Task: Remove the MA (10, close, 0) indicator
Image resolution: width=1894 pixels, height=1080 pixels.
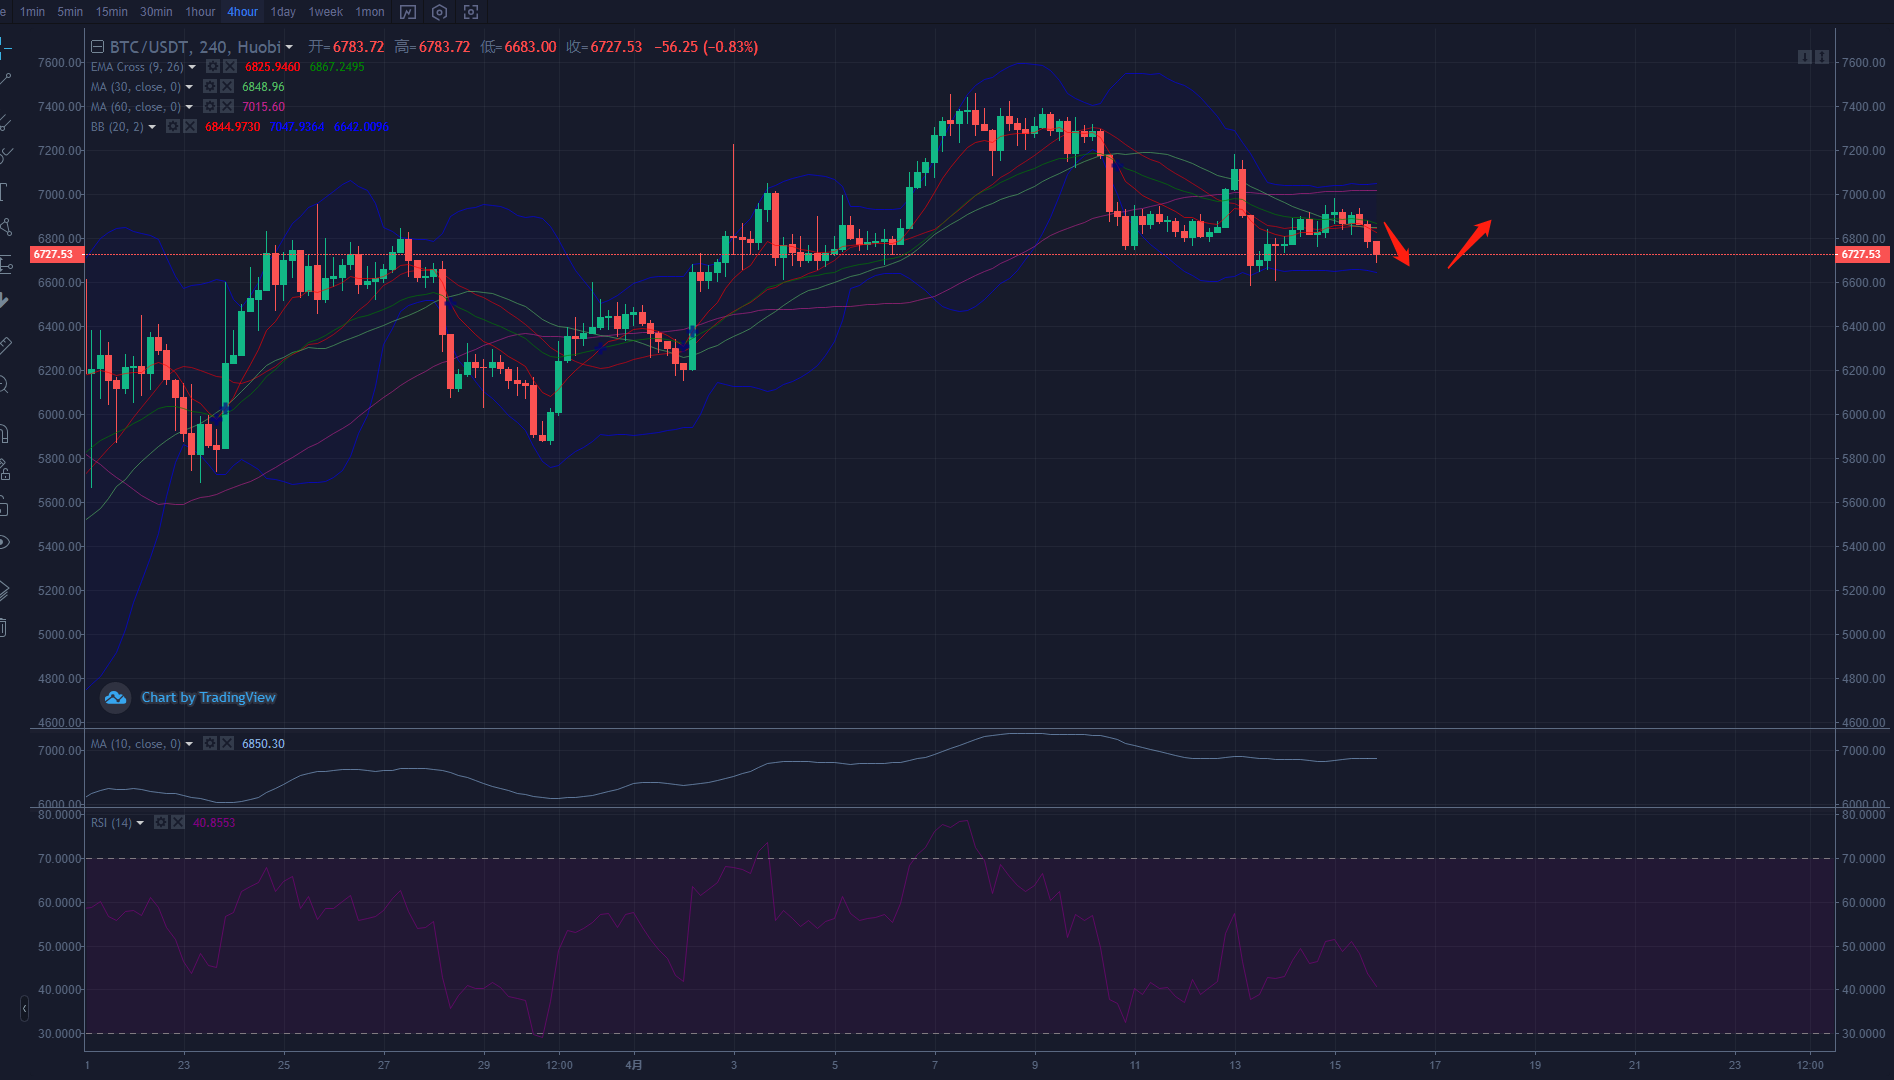Action: click(227, 744)
